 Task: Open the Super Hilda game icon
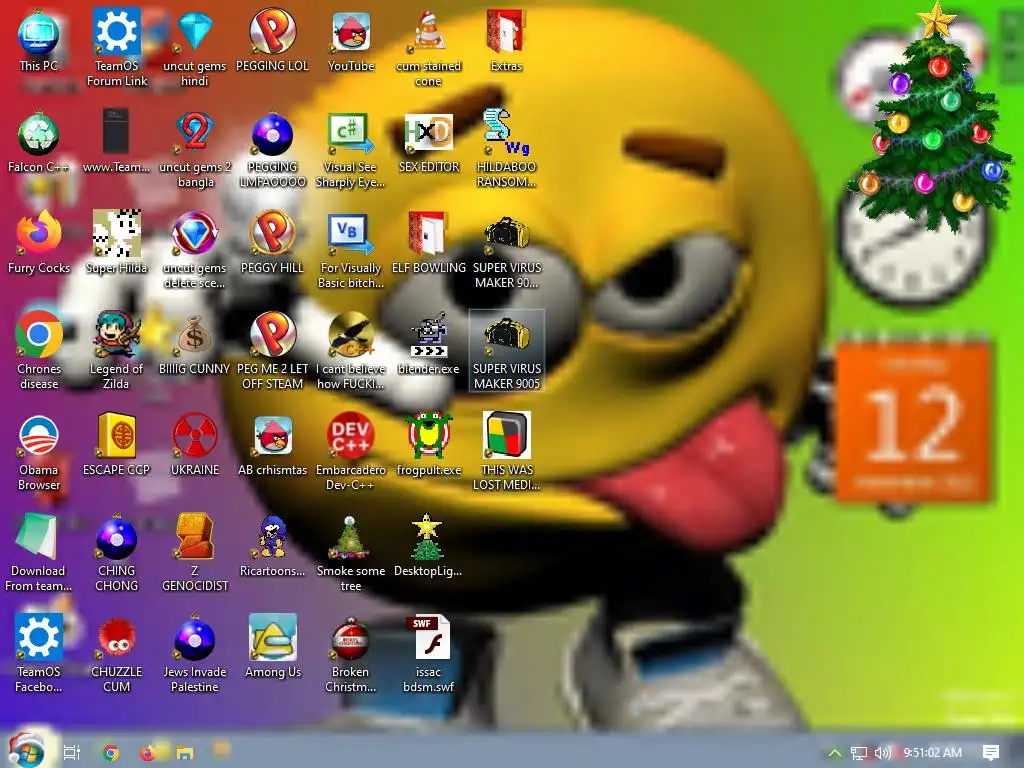[117, 242]
